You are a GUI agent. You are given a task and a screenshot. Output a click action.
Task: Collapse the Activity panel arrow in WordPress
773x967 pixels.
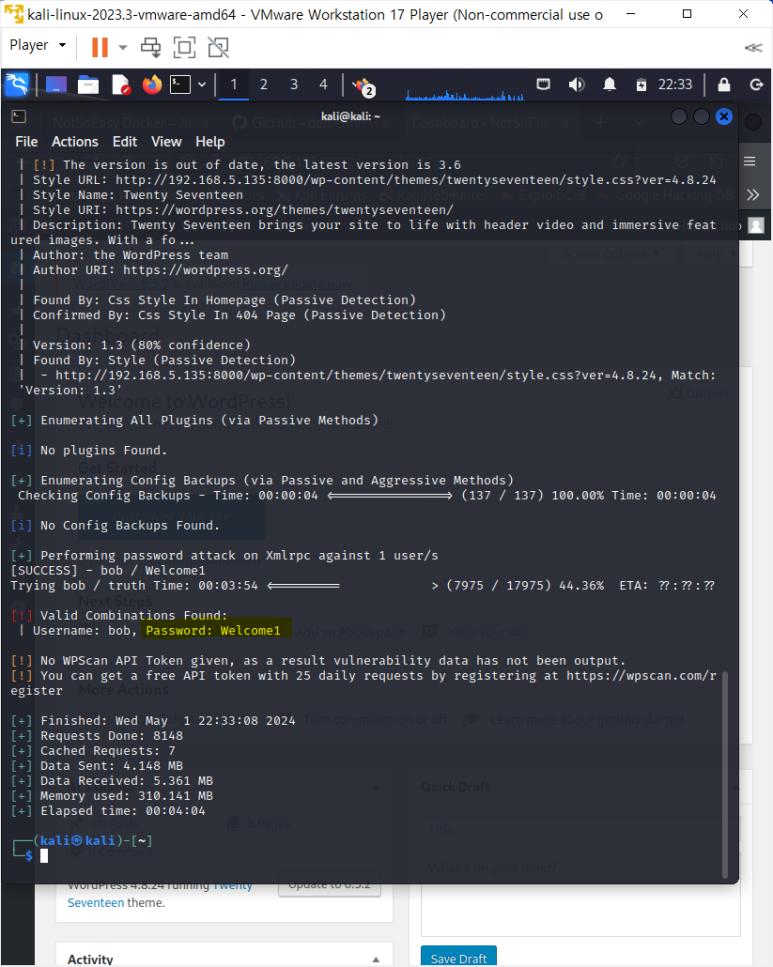click(x=376, y=959)
